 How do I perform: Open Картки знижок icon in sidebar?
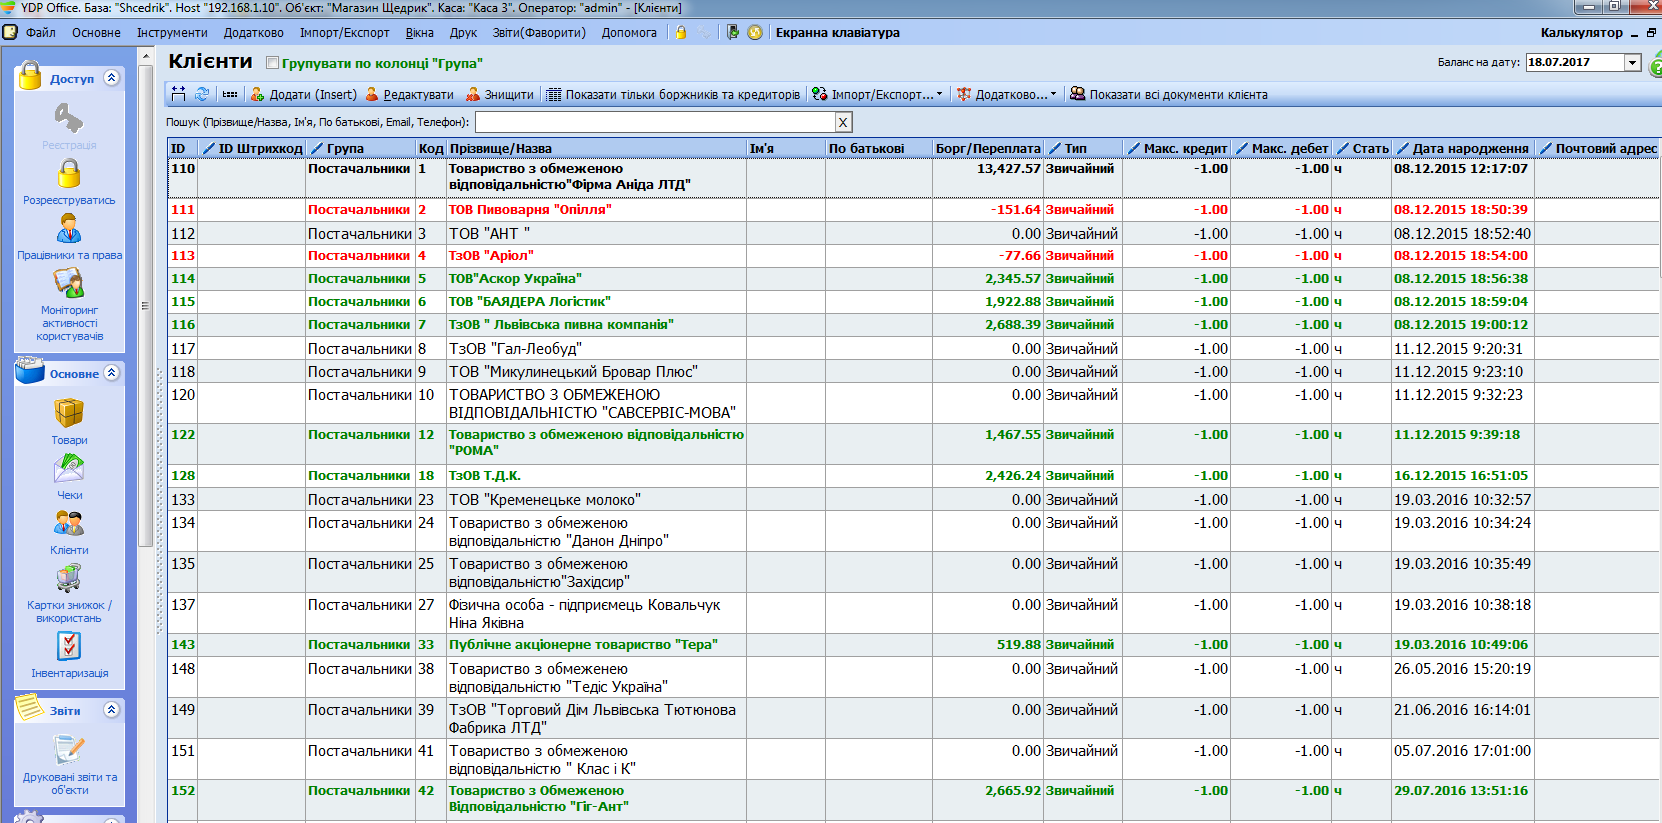(x=69, y=578)
